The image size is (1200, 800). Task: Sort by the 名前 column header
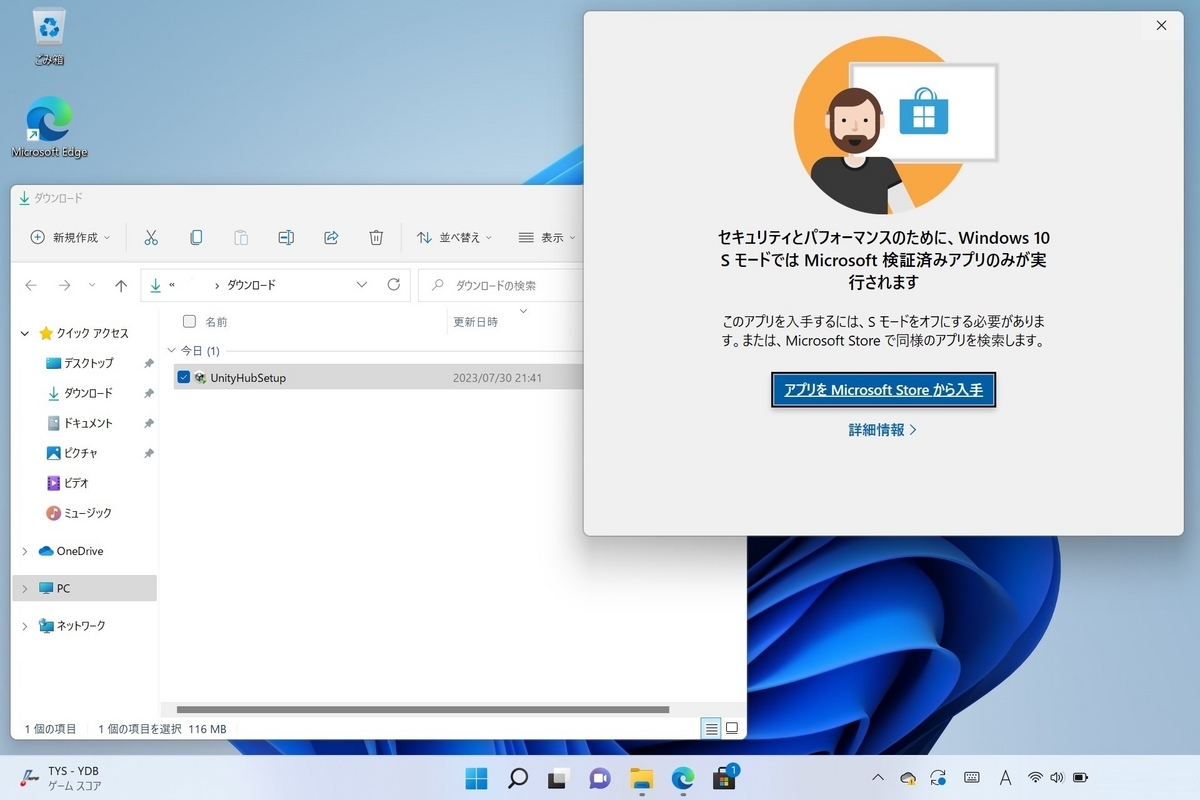[x=216, y=322]
